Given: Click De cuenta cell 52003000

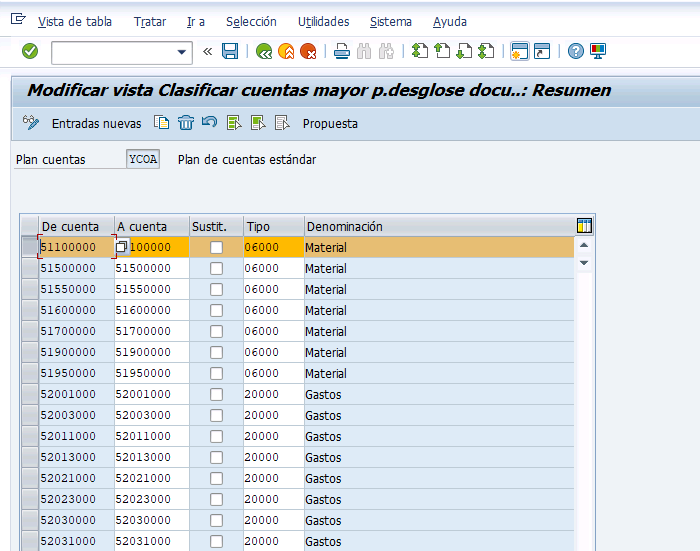Looking at the screenshot, I should pyautogui.click(x=76, y=415).
